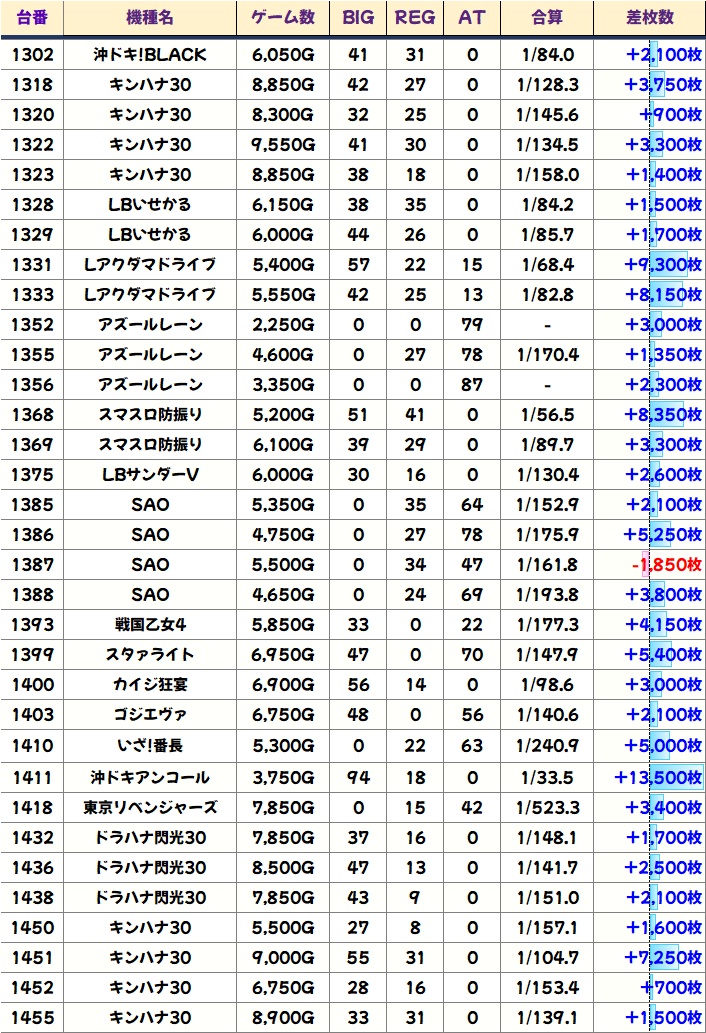This screenshot has width=706, height=1033.
Task: Select machine number 1411 cell
Action: 32,777
